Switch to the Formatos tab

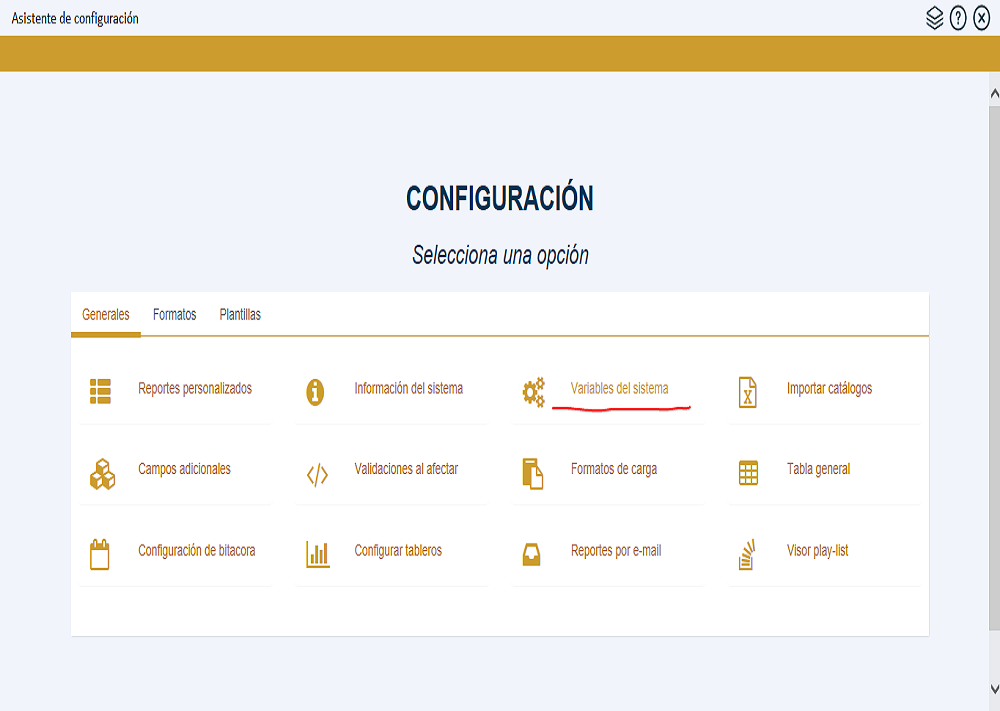[174, 314]
